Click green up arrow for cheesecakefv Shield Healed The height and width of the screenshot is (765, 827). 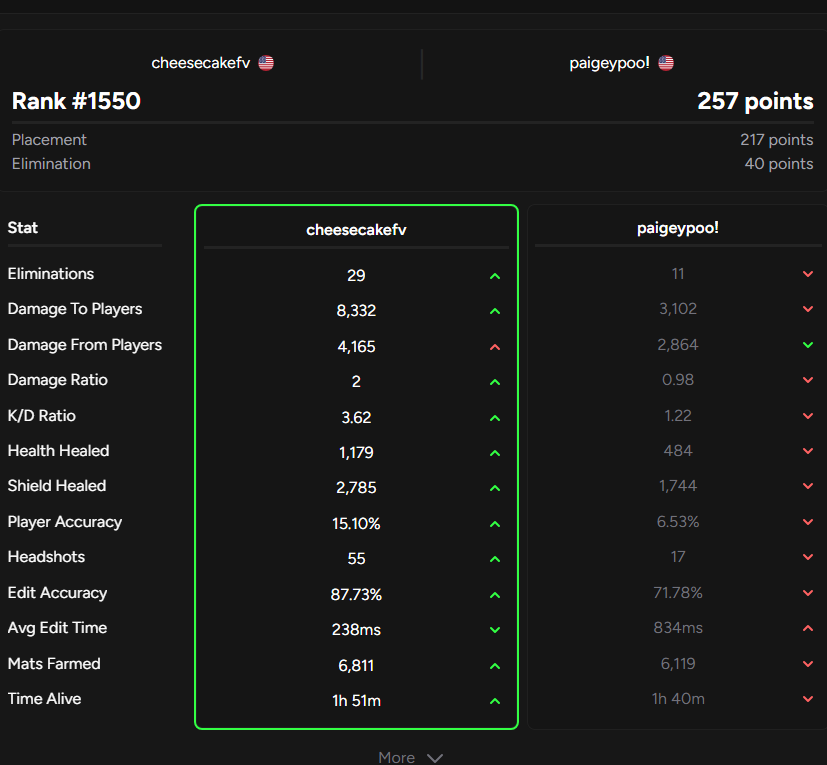coord(495,488)
